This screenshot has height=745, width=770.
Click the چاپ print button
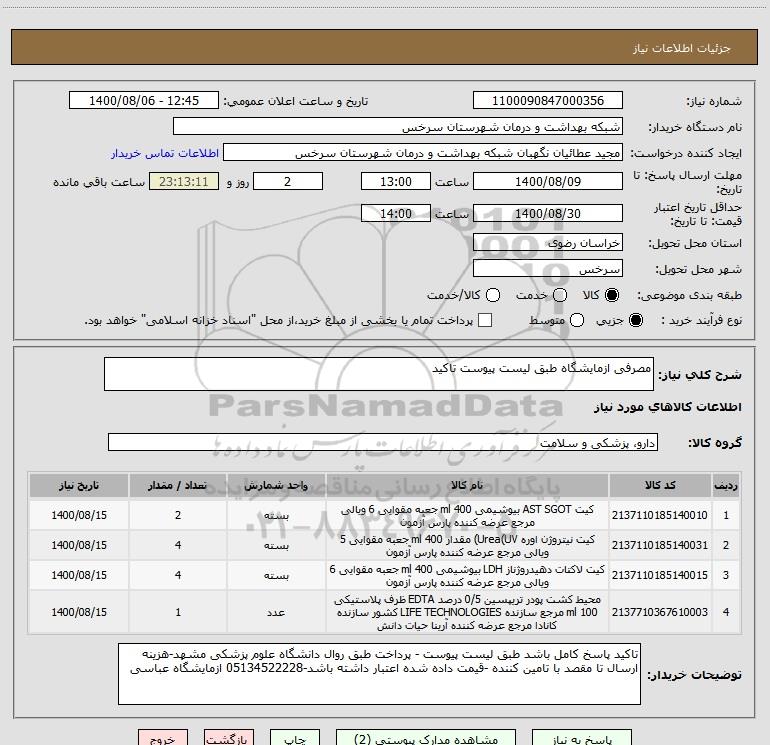click(295, 739)
